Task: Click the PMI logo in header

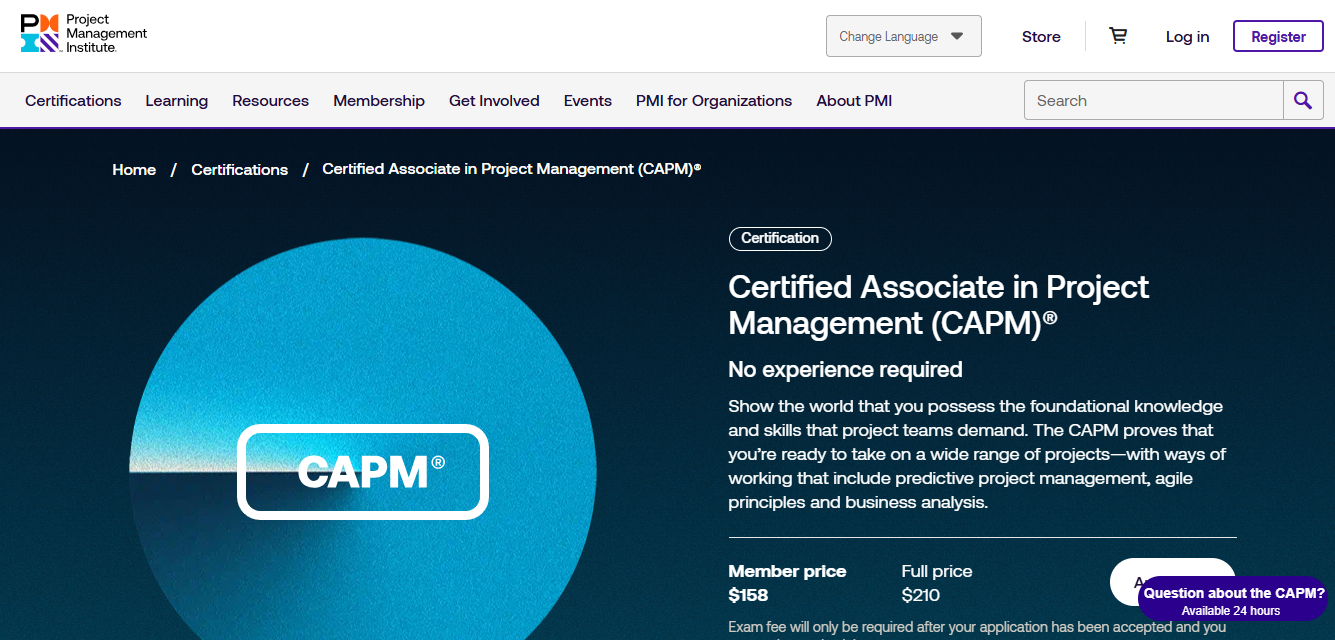Action: pos(84,35)
